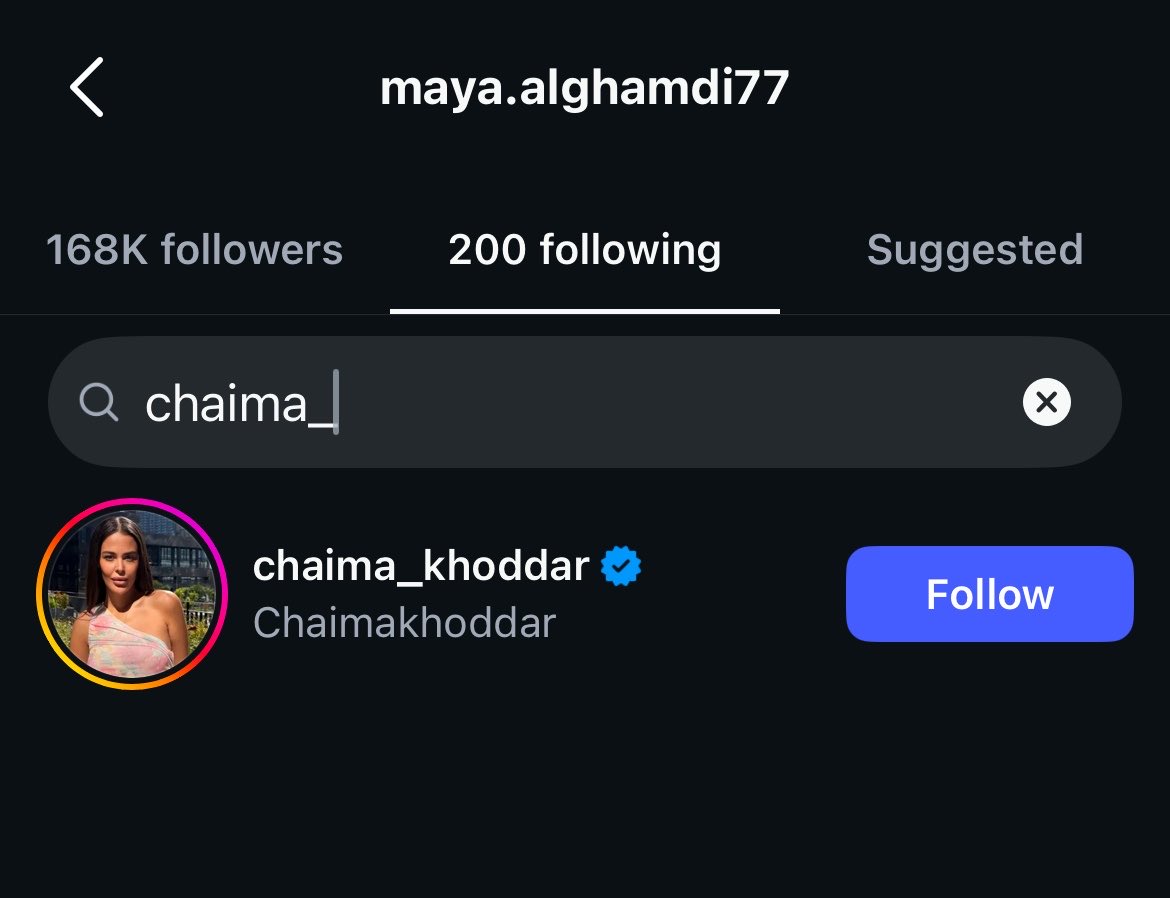Place the cursor after the typed chaima_ text

coord(336,402)
